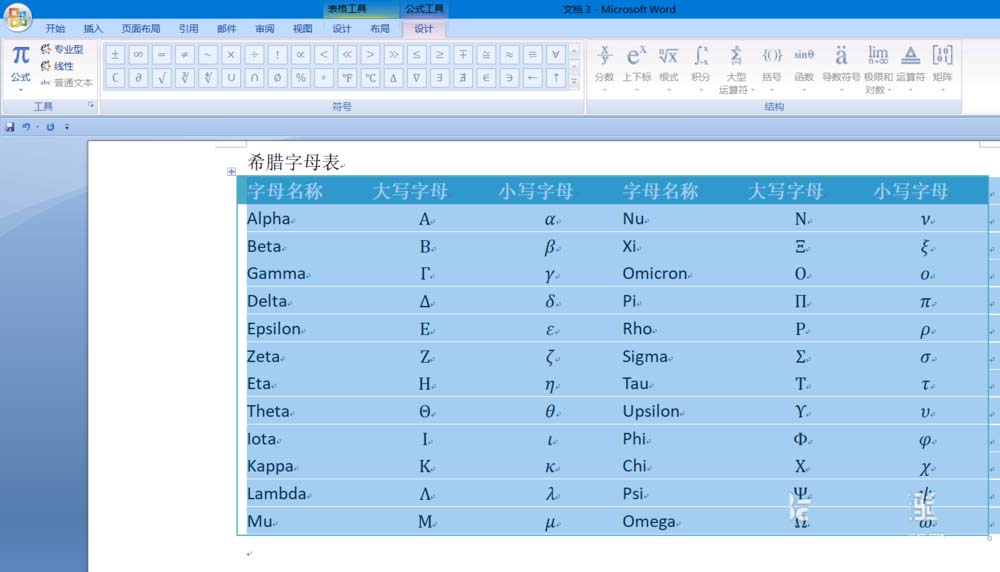The width and height of the screenshot is (1000, 572).
Task: Insert the element-of (∈) symbol
Action: pyautogui.click(x=486, y=78)
